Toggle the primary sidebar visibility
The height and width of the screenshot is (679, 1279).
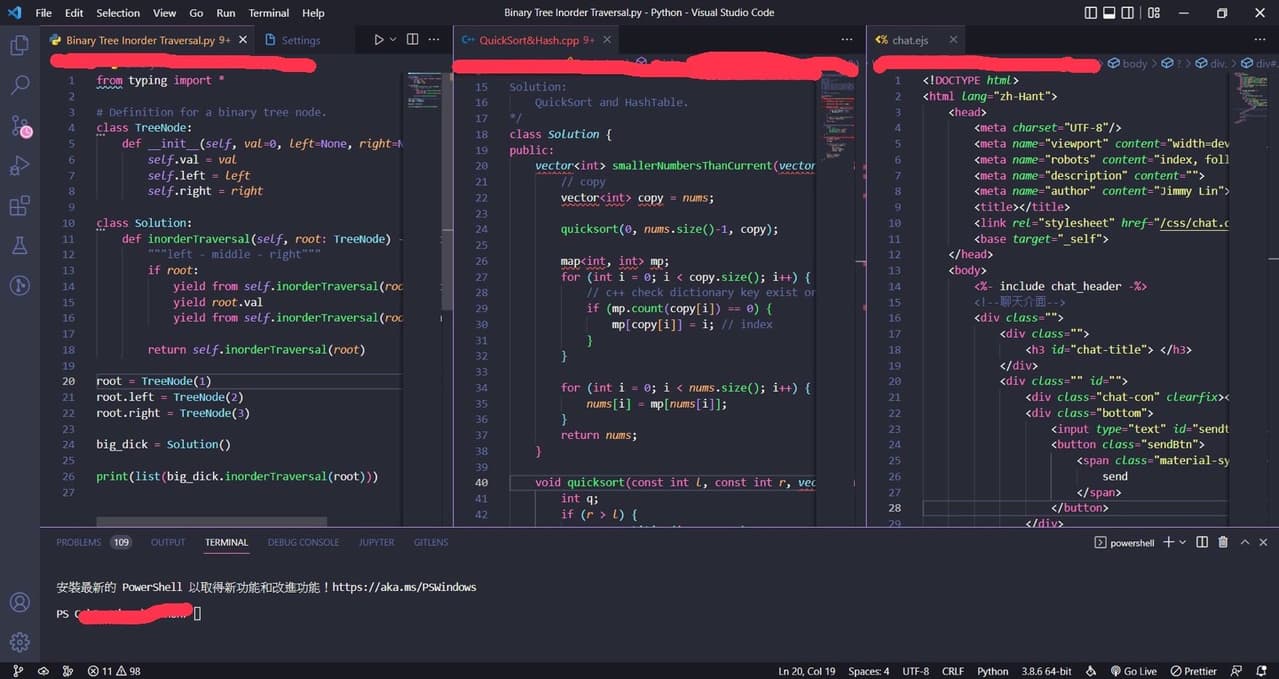click(x=1089, y=12)
